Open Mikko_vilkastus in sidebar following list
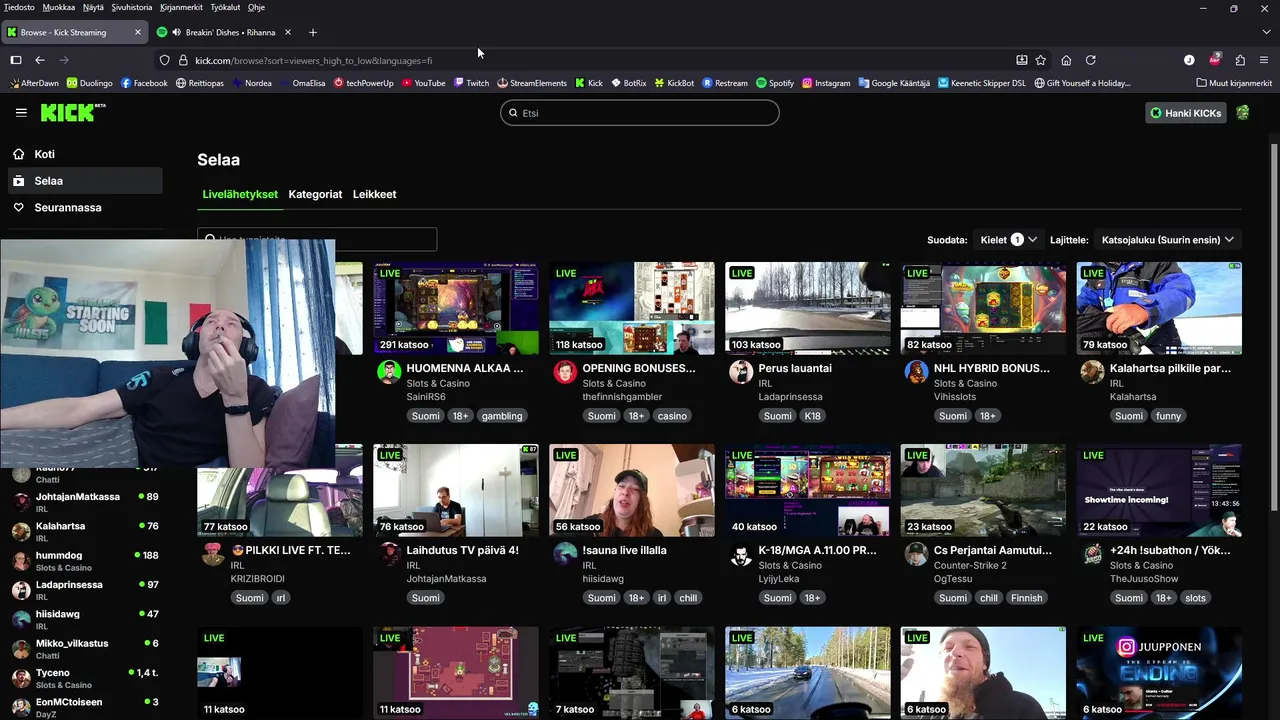1280x720 pixels. pos(84,649)
